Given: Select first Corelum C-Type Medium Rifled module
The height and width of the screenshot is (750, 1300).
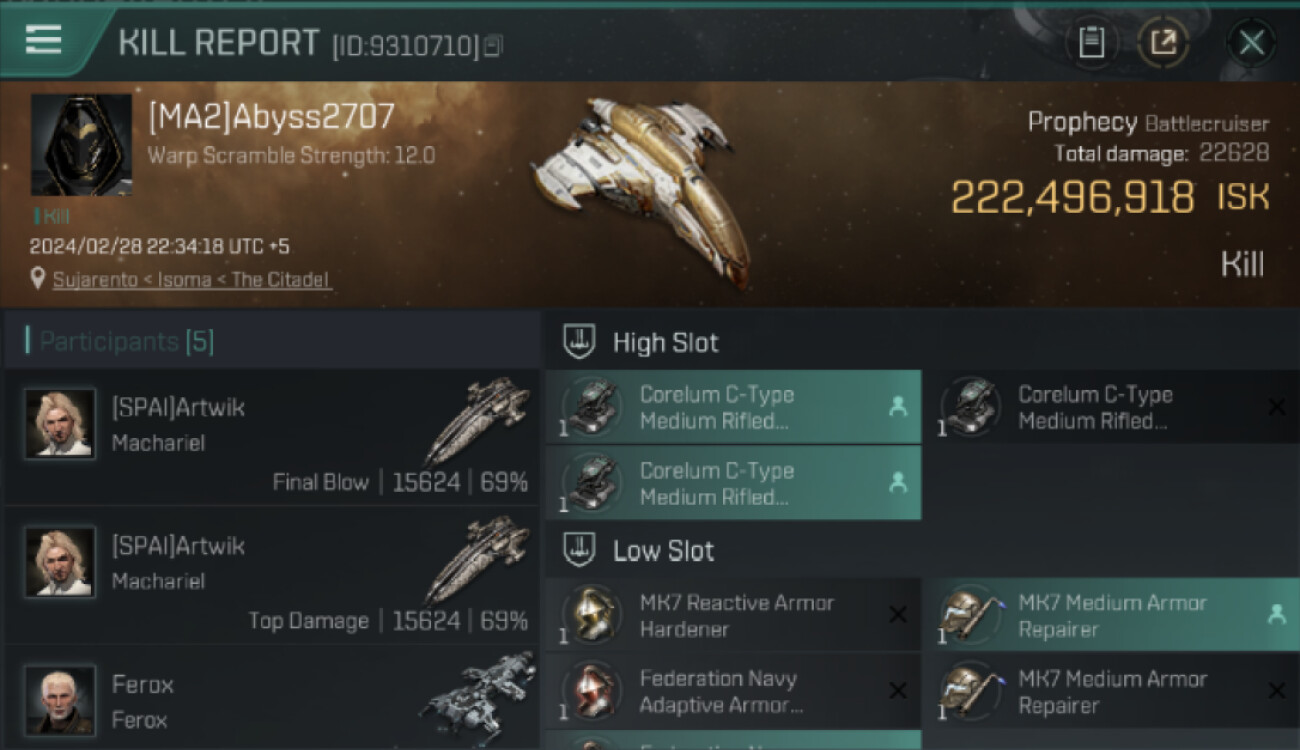Looking at the screenshot, I should click(732, 407).
